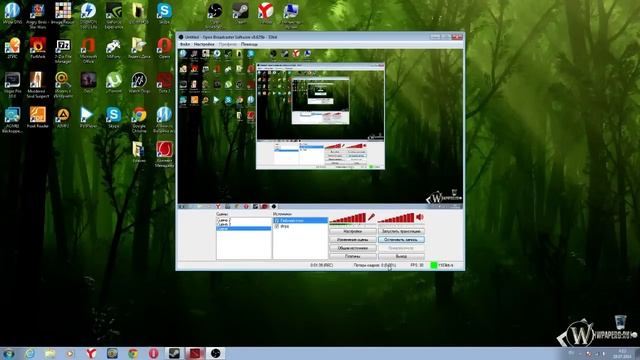Viewport: 640px width, 360px height.
Task: Switch to Chrome in taskbar
Action: click(133, 353)
